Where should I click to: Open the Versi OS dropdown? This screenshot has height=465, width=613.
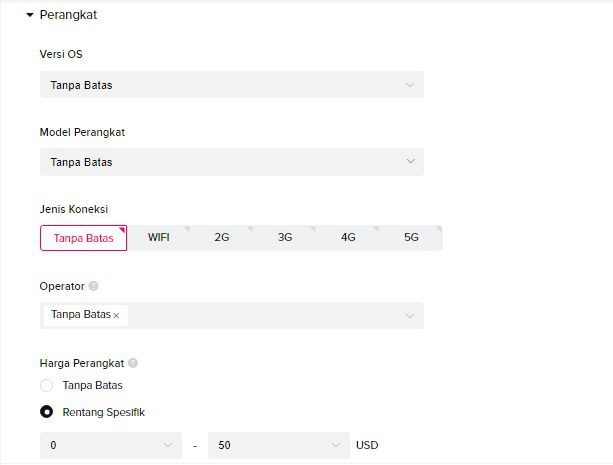[x=232, y=84]
